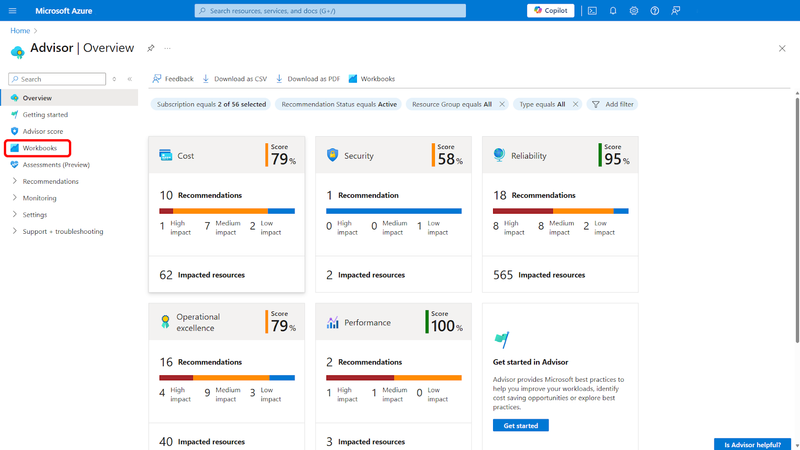View 16 Recommendations for Operational excellence

coord(201,362)
